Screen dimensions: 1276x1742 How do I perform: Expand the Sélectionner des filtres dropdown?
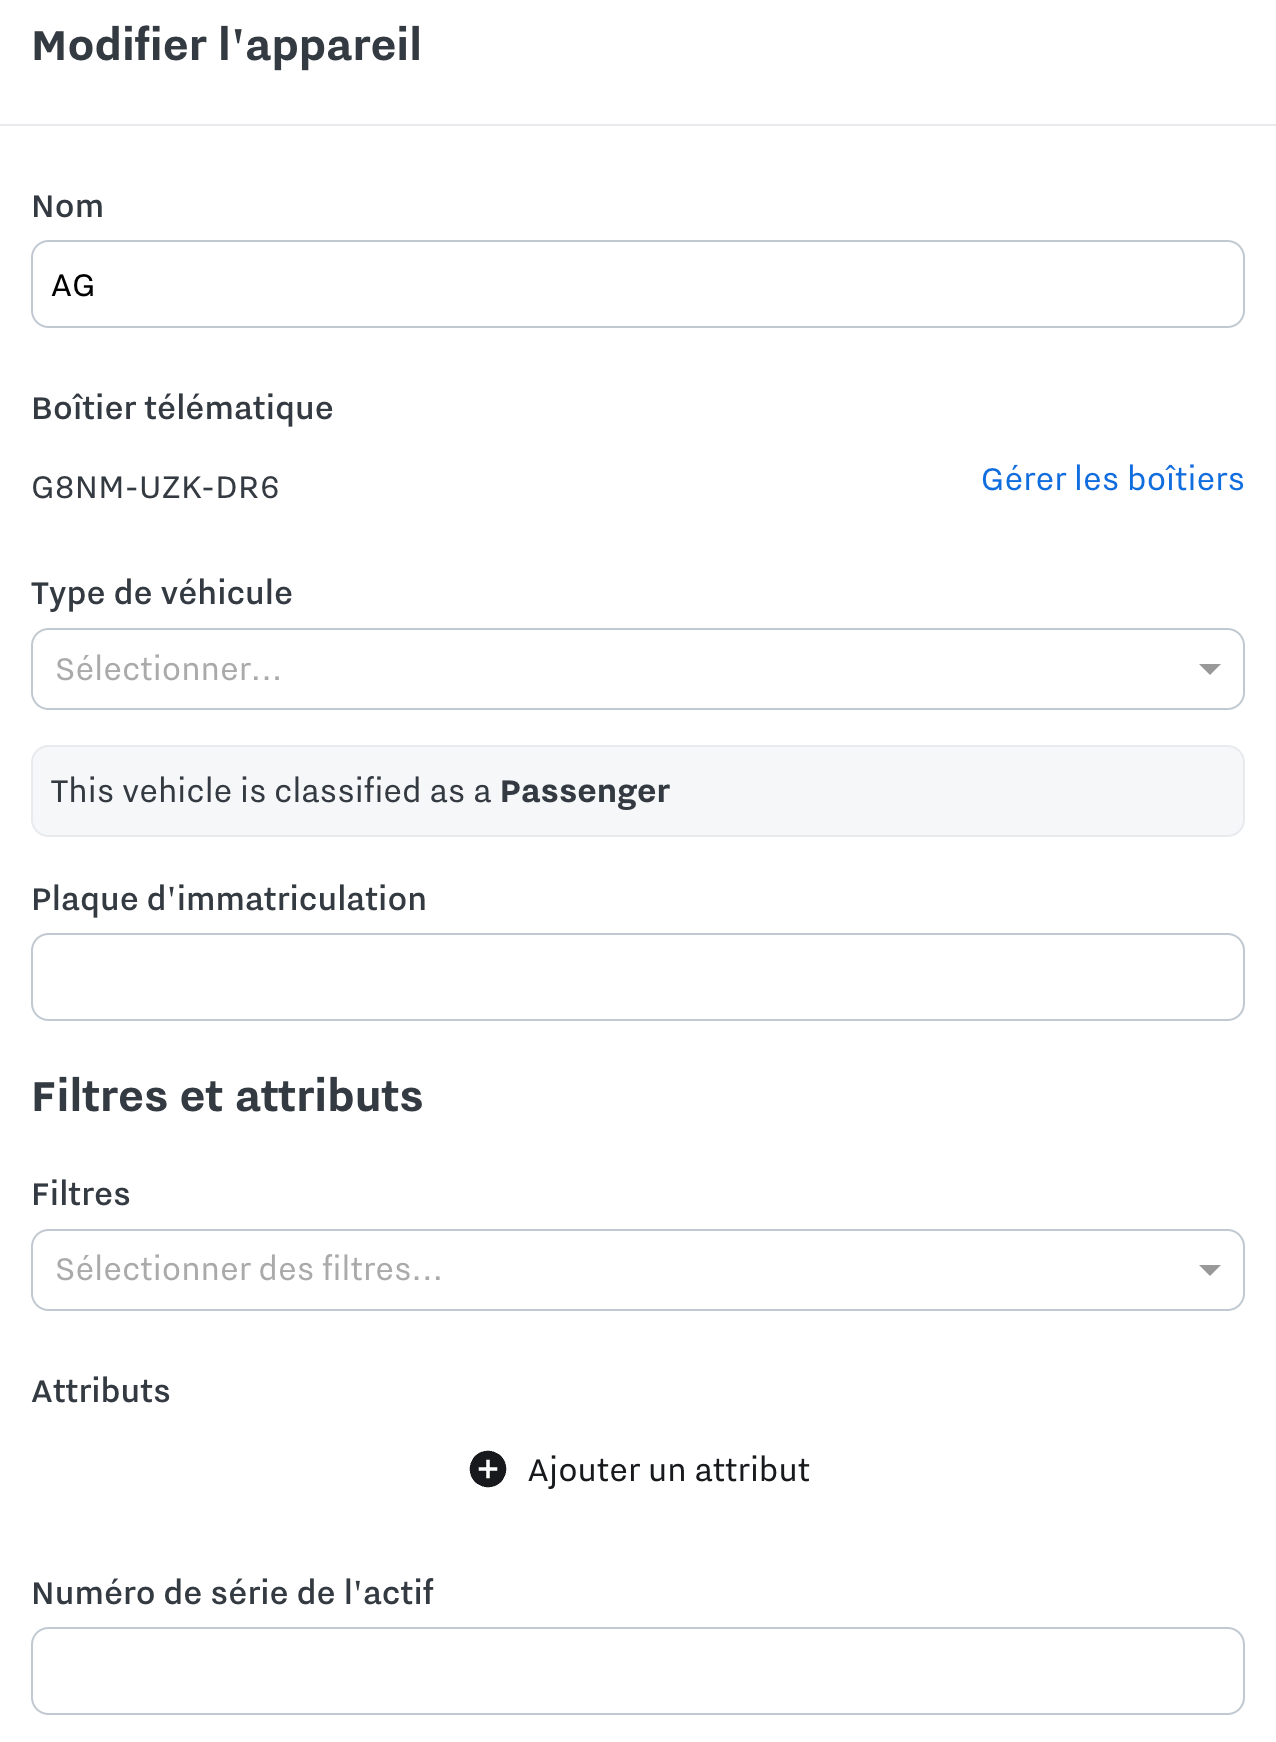pos(638,1270)
